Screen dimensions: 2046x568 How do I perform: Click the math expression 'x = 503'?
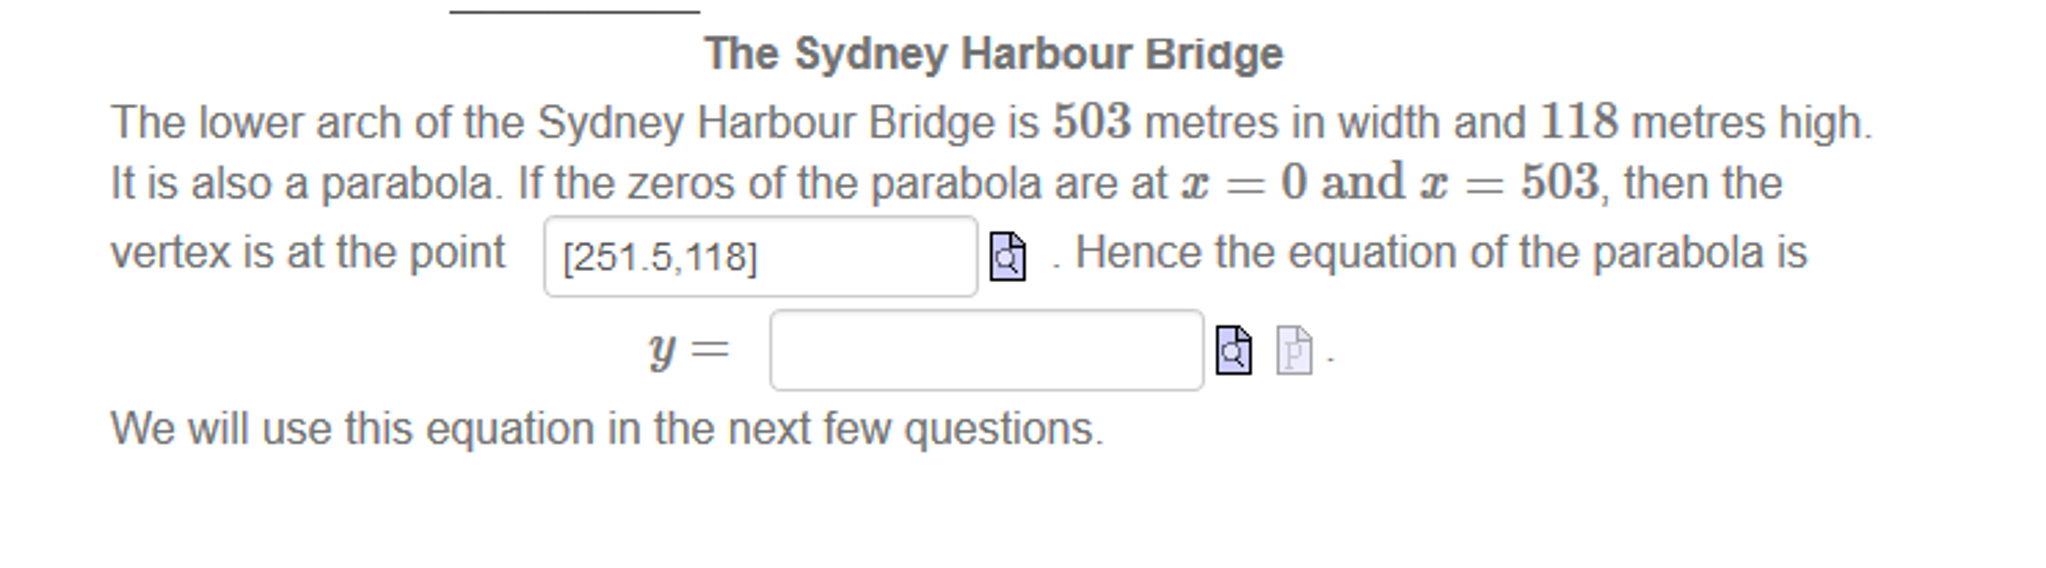1510,183
